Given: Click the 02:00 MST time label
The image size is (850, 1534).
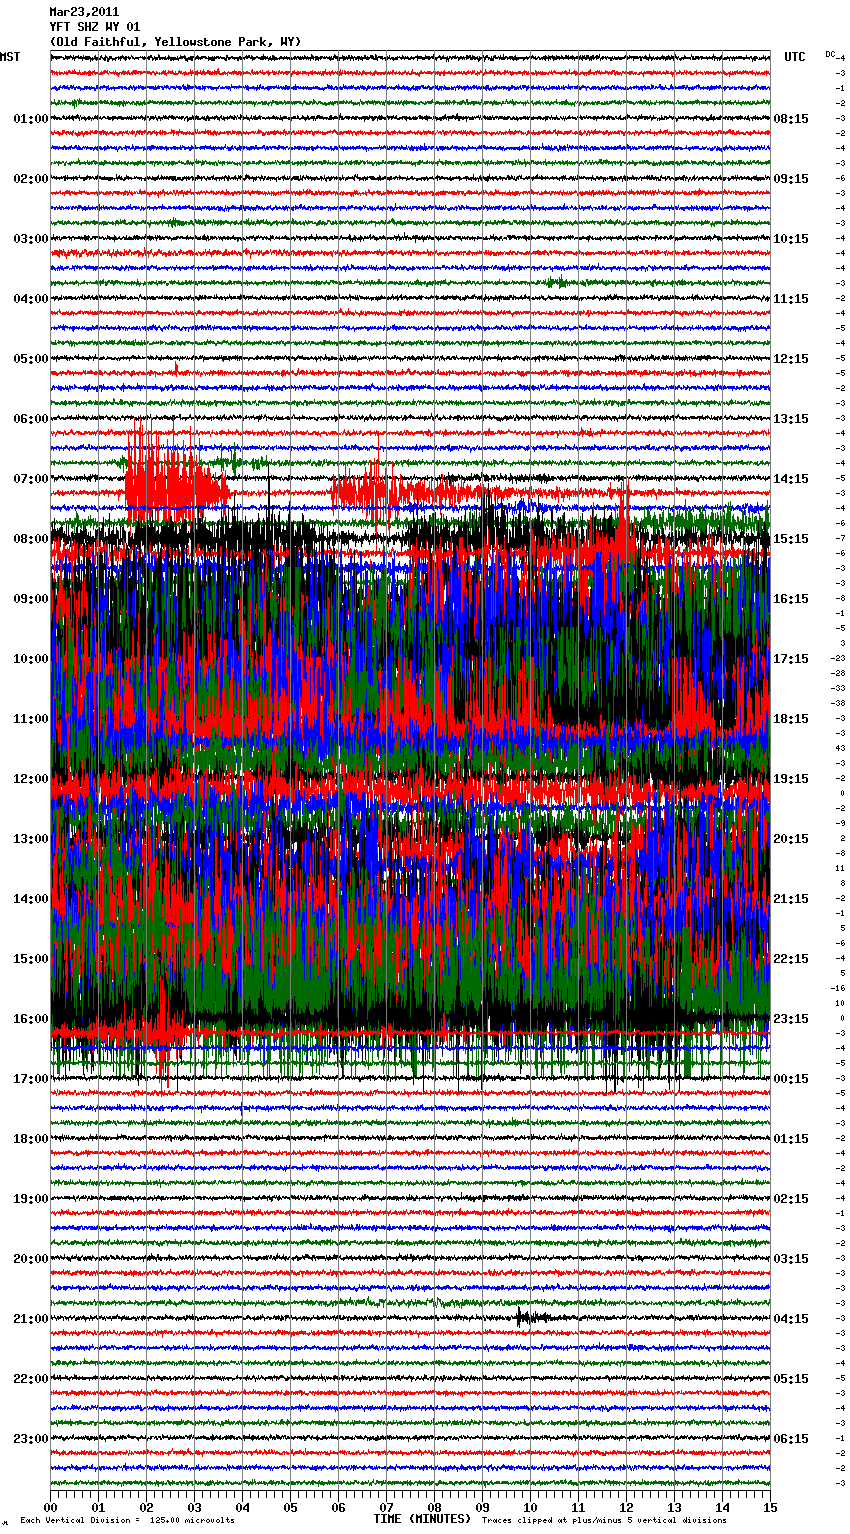Looking at the screenshot, I should click(x=31, y=179).
